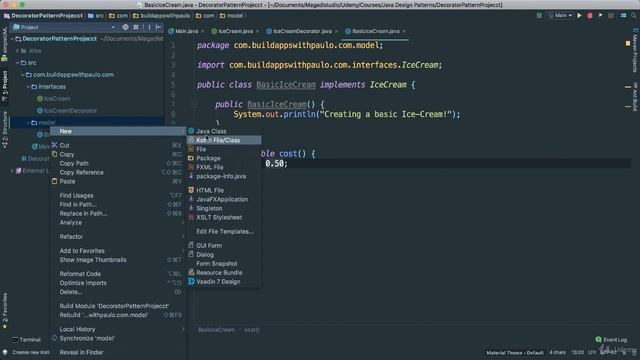Select Build Module 'DecoratorPatternProjecct'
This screenshot has height=360, width=640.
tap(118, 306)
